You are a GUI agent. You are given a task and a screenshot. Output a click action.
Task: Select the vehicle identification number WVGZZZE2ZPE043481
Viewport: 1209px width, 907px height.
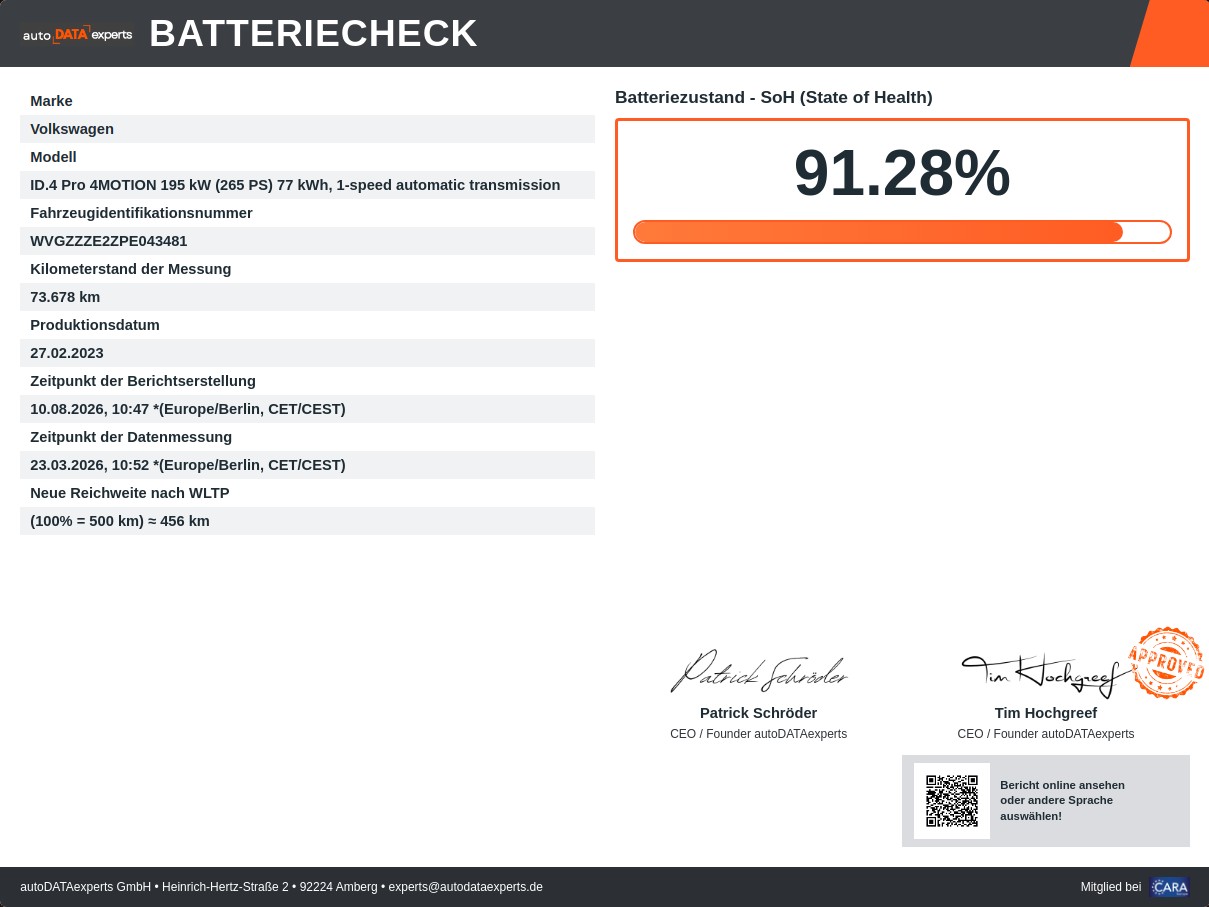click(109, 241)
